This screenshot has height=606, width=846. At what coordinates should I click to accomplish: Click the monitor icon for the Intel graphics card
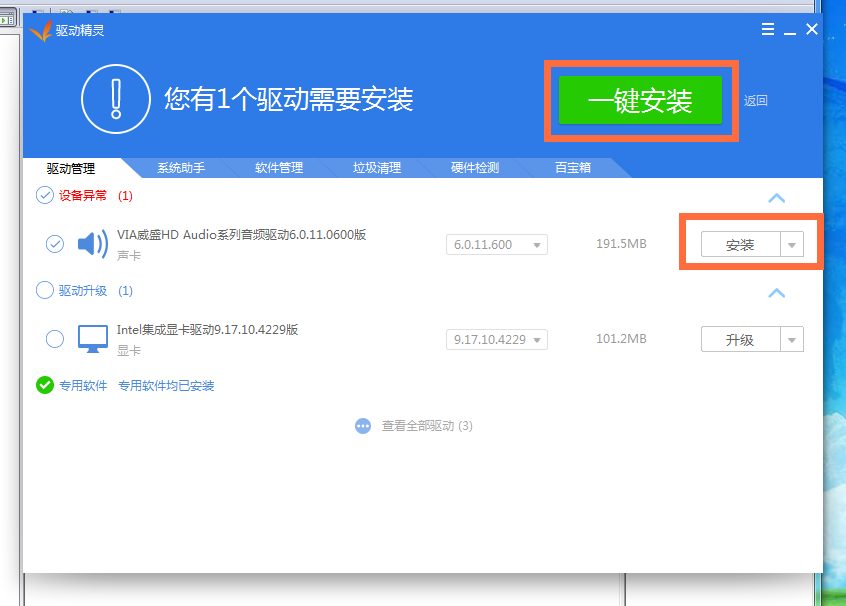point(92,338)
